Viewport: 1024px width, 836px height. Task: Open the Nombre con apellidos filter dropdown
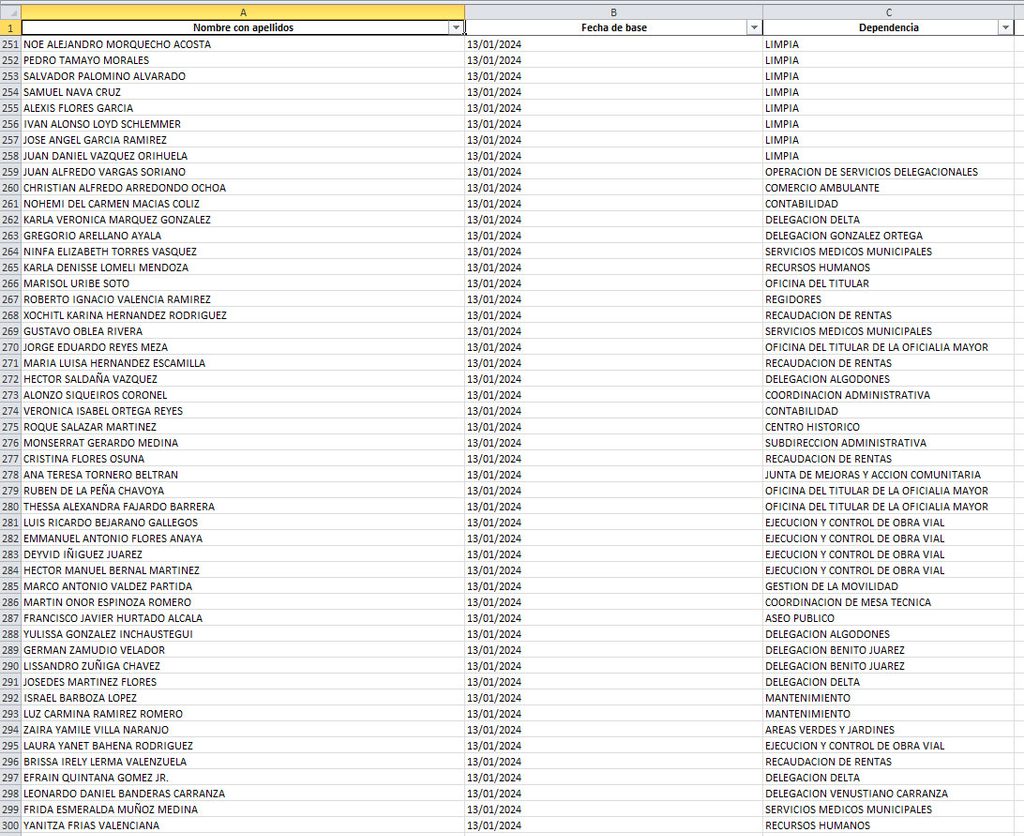[x=456, y=27]
